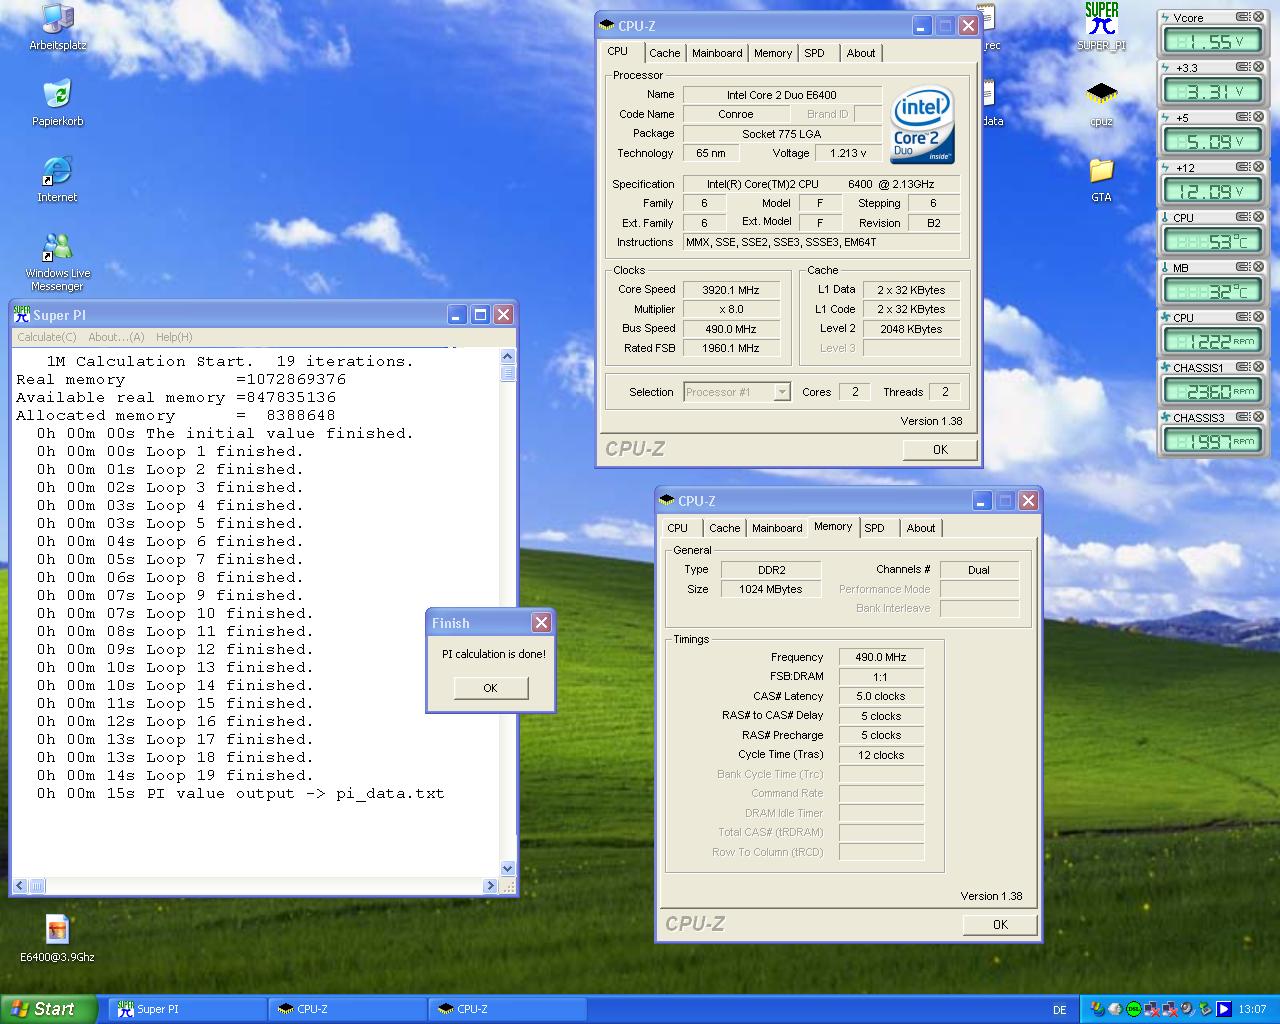Click the up arrow of Super PI's vertical scrollbar

pyautogui.click(x=507, y=357)
